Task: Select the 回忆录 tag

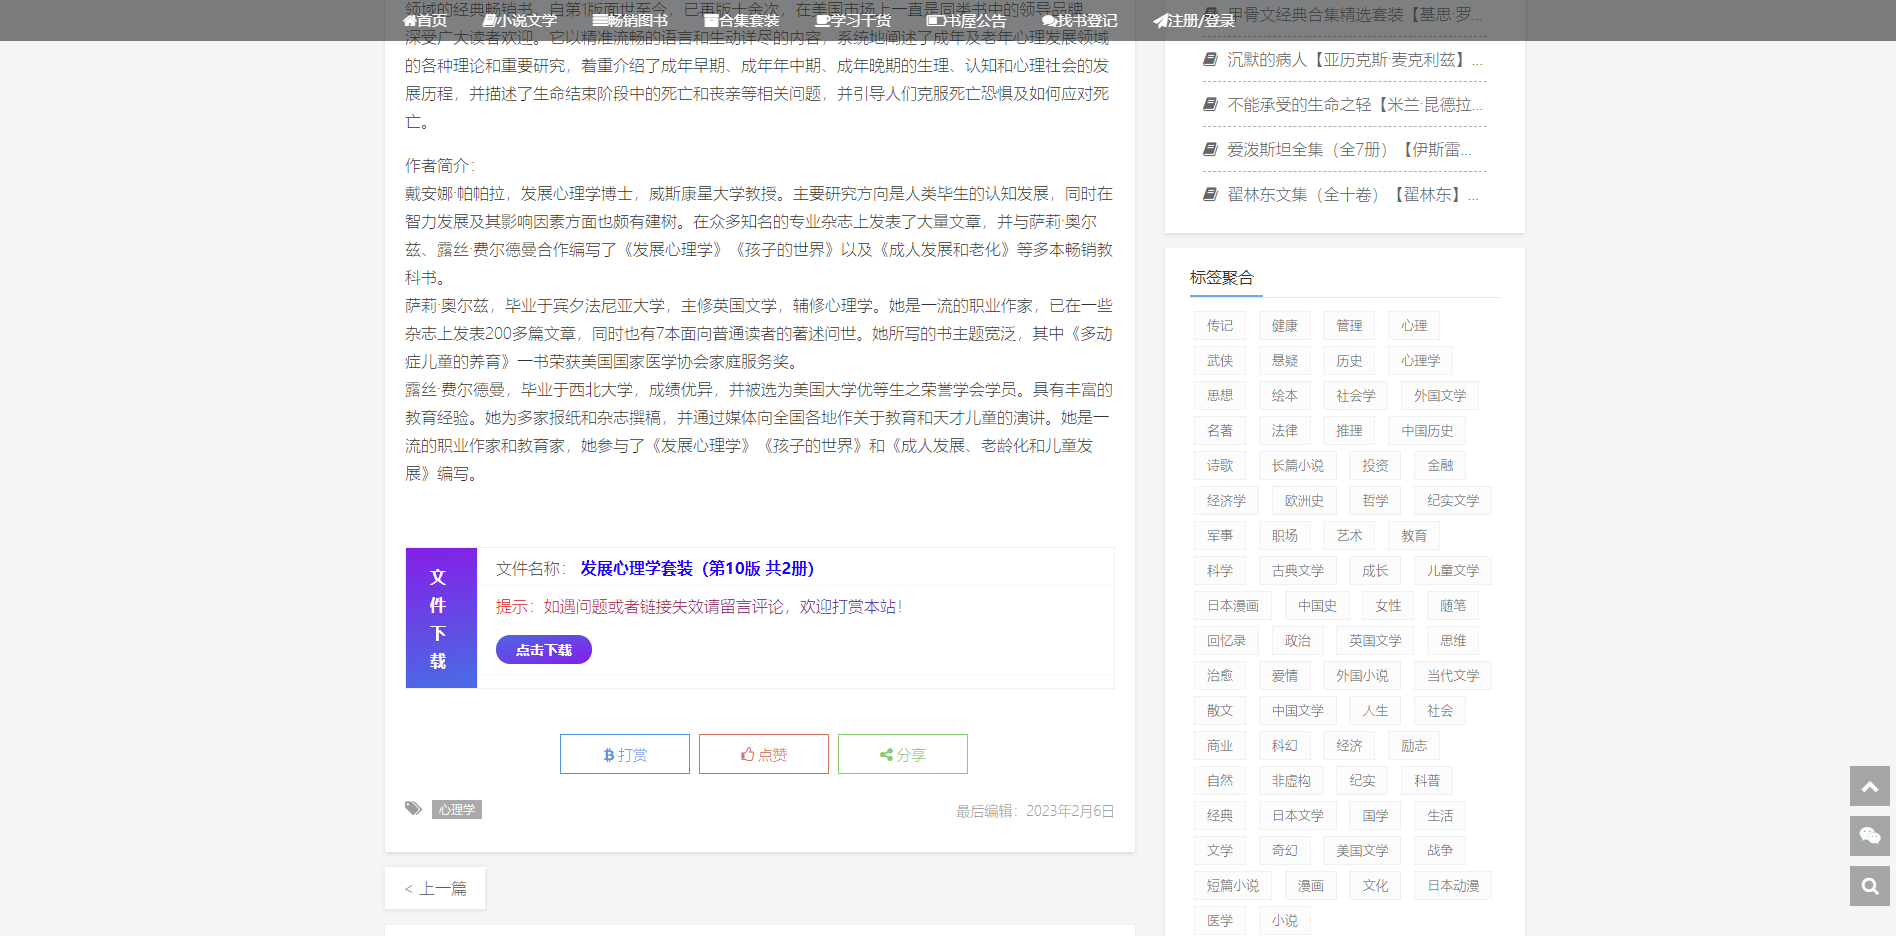Action: point(1226,641)
